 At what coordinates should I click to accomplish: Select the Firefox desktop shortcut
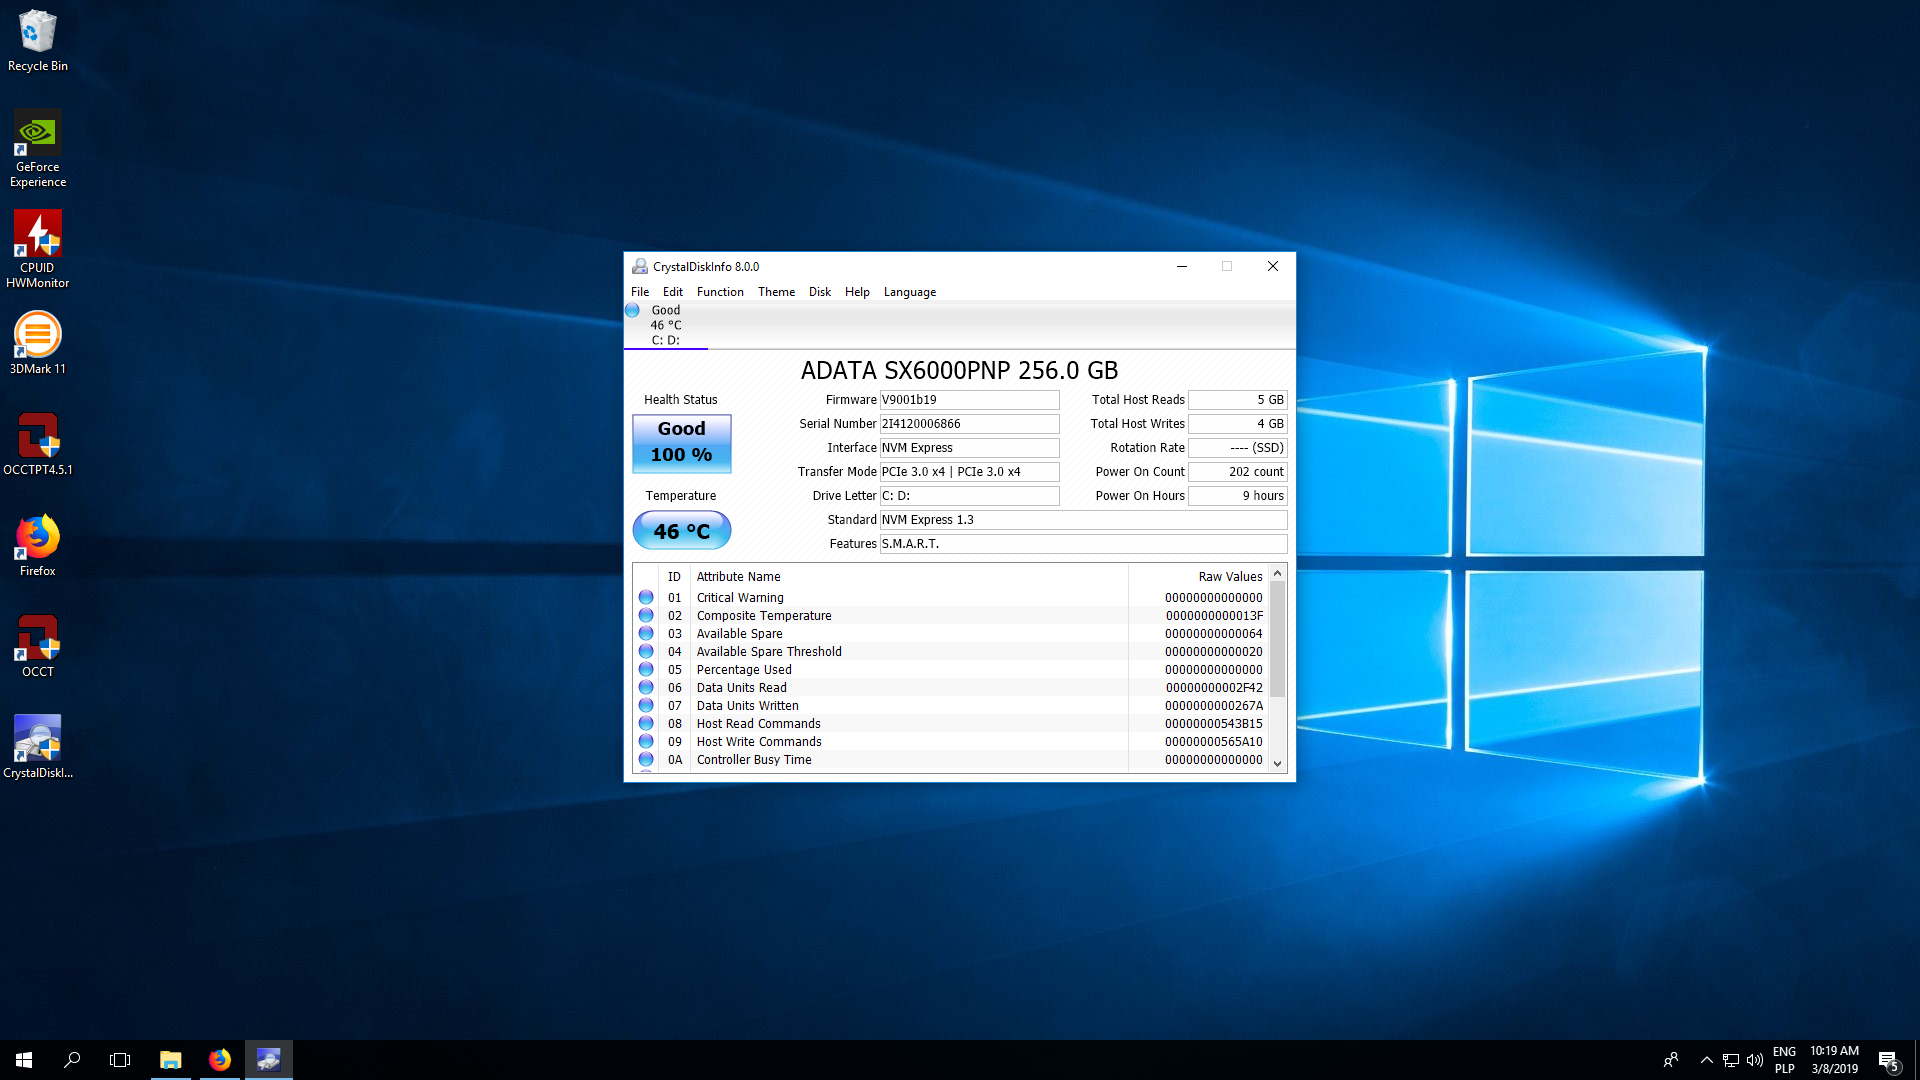point(38,545)
